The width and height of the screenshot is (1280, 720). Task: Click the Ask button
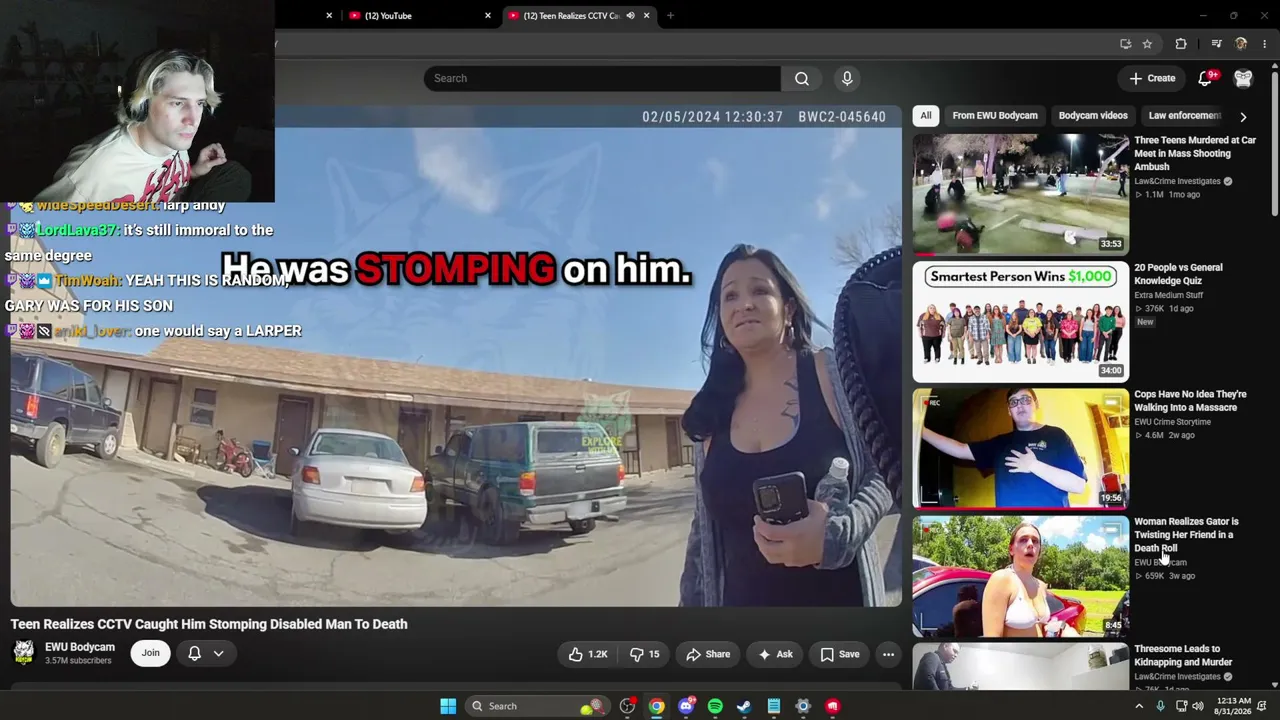pyautogui.click(x=775, y=654)
